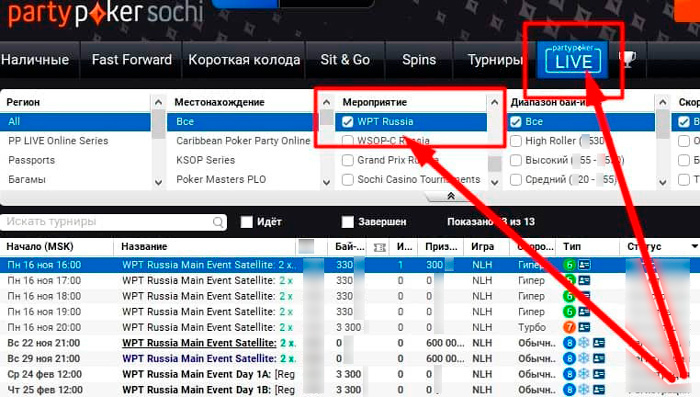Switch to the Наличные tab
Viewport: 700px width, 397px height.
(x=35, y=59)
